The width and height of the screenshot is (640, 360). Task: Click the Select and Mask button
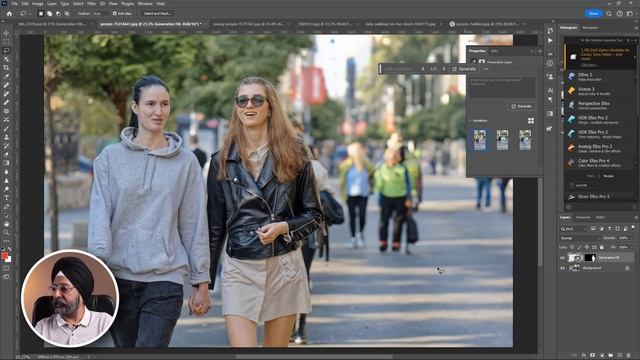pos(158,13)
